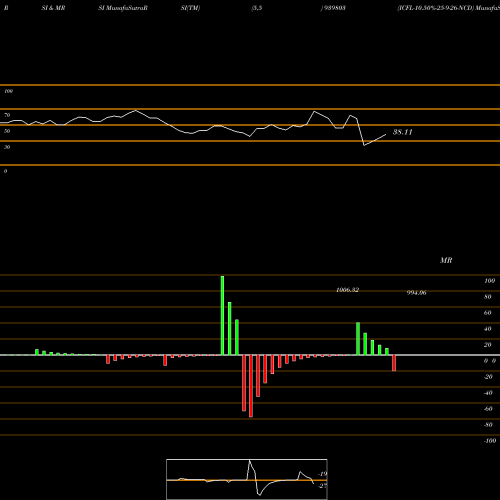The height and width of the screenshot is (500, 500).
Task: Click the -40 label on the MR axis
Action: point(488,393)
